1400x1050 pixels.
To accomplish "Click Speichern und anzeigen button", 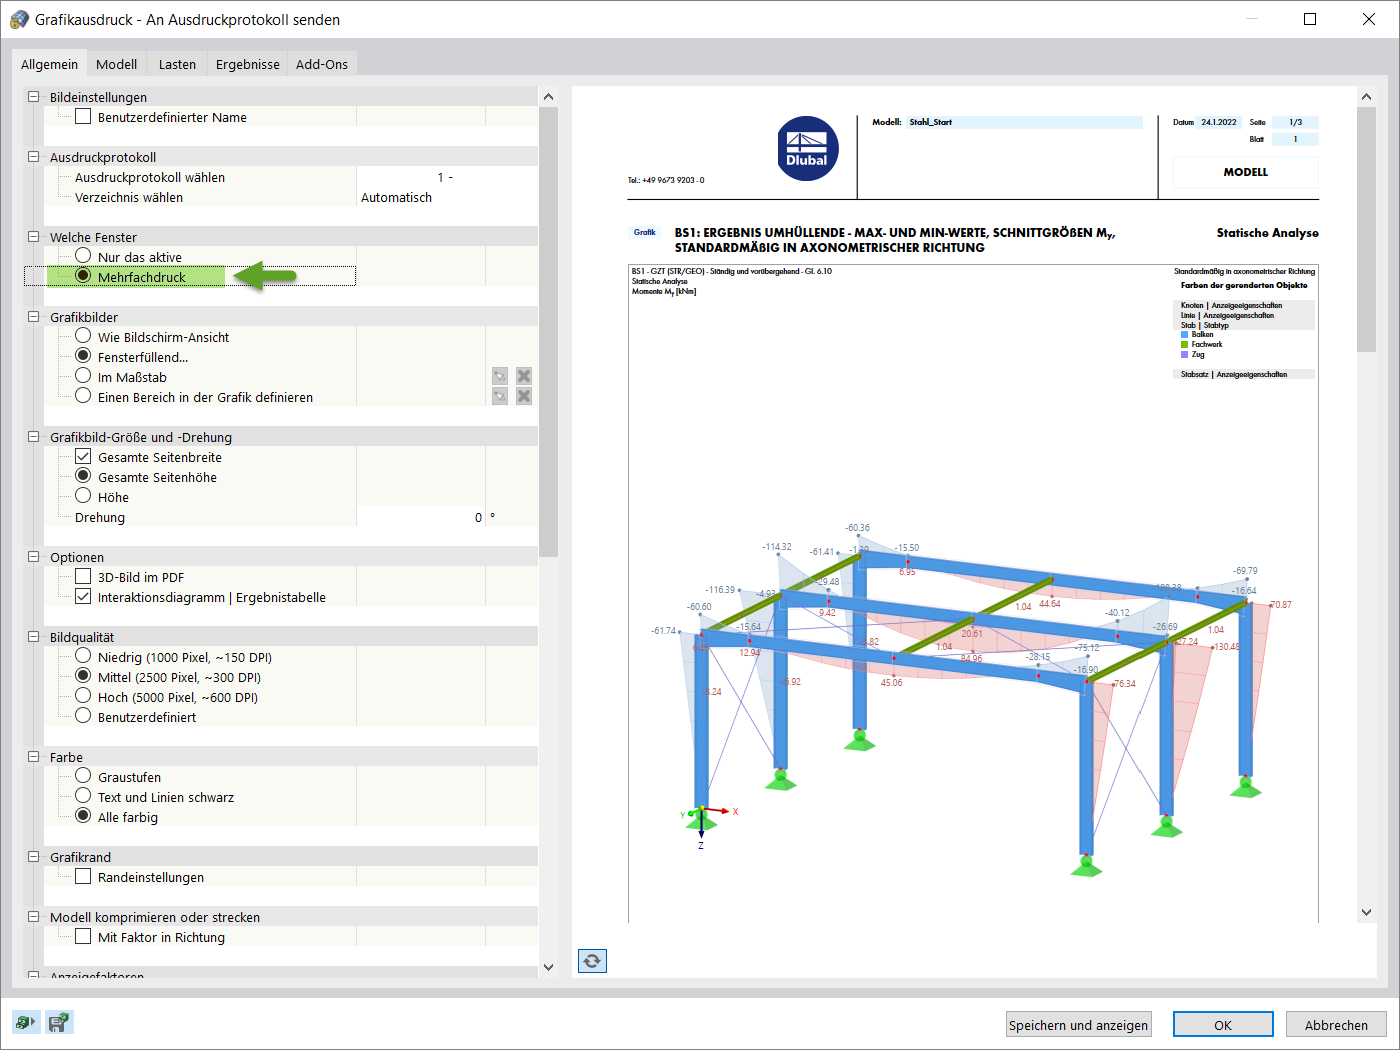I will 1078,1025.
